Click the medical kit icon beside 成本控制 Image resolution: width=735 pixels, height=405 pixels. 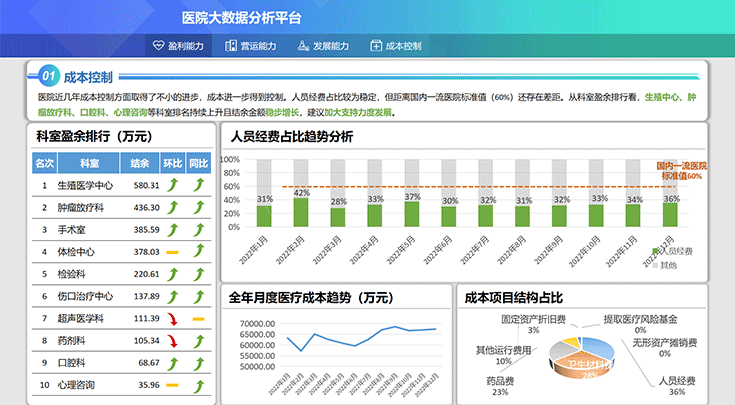[x=376, y=46]
